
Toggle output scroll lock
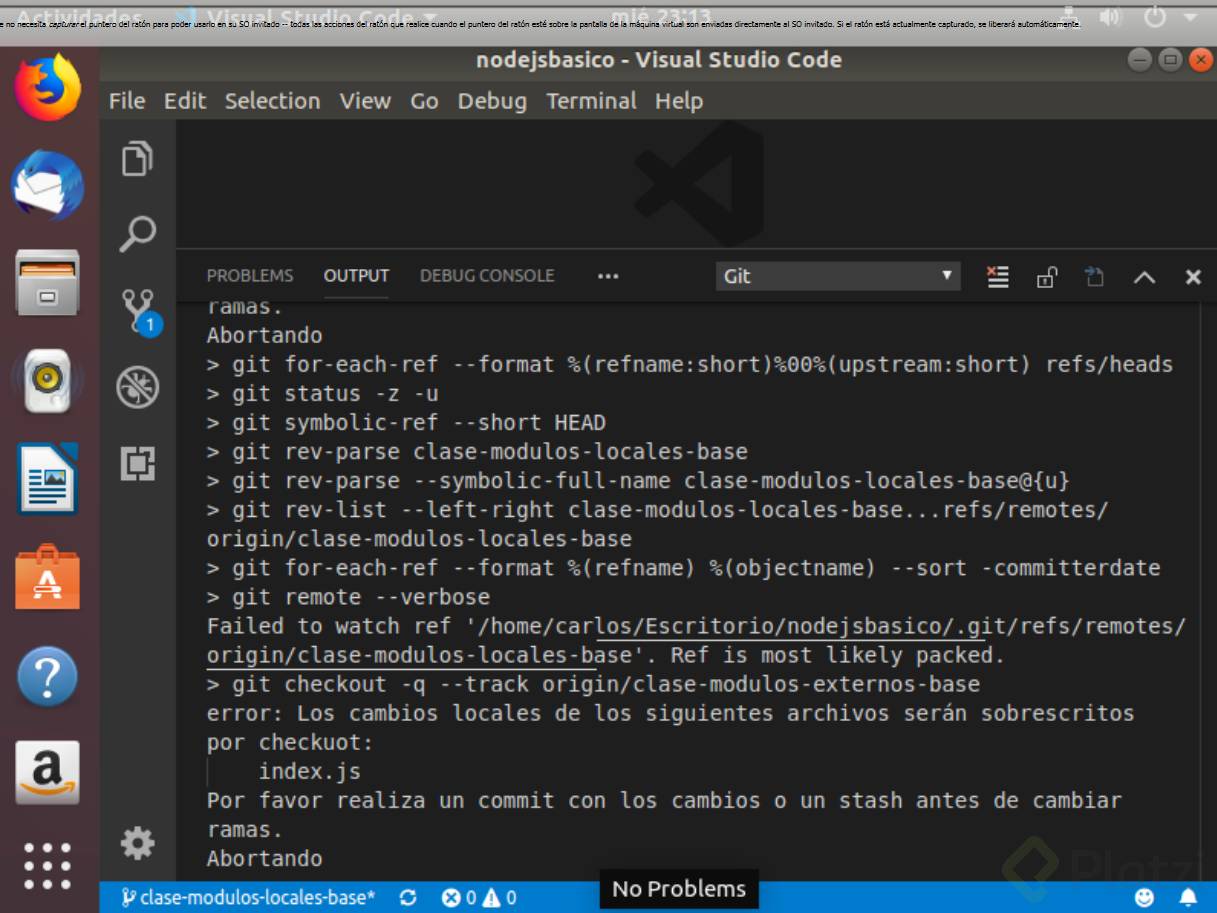click(x=1046, y=277)
